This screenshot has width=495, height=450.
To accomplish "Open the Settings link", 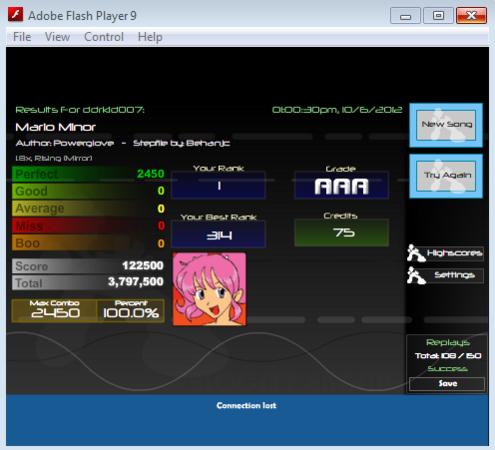I will click(455, 275).
